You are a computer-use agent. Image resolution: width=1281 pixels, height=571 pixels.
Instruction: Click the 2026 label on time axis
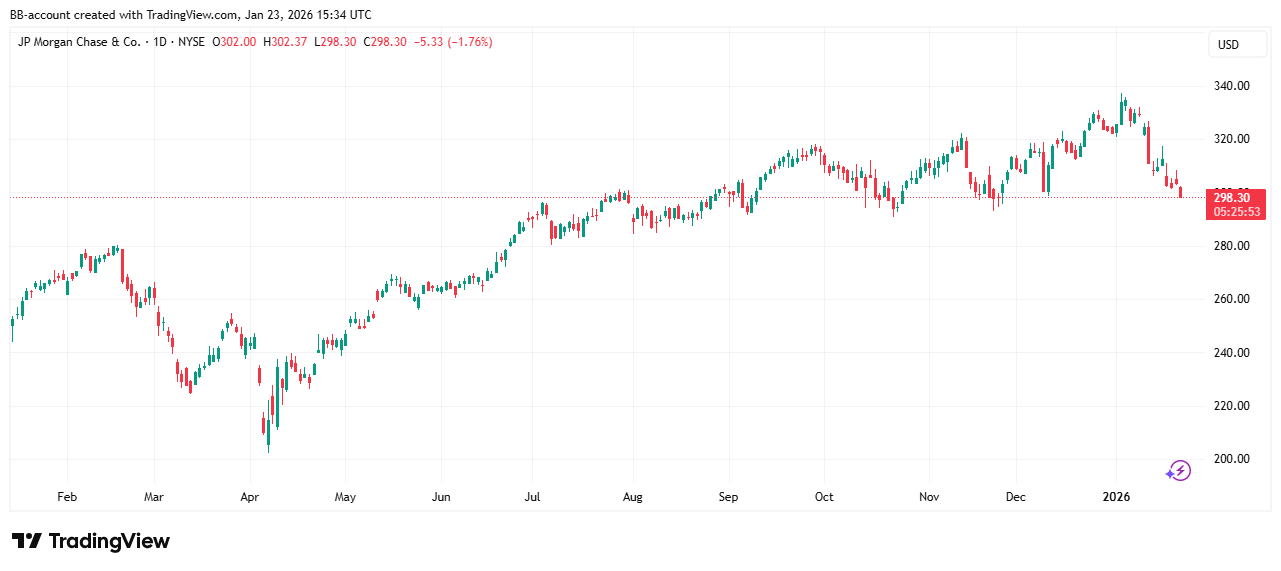click(x=1116, y=497)
